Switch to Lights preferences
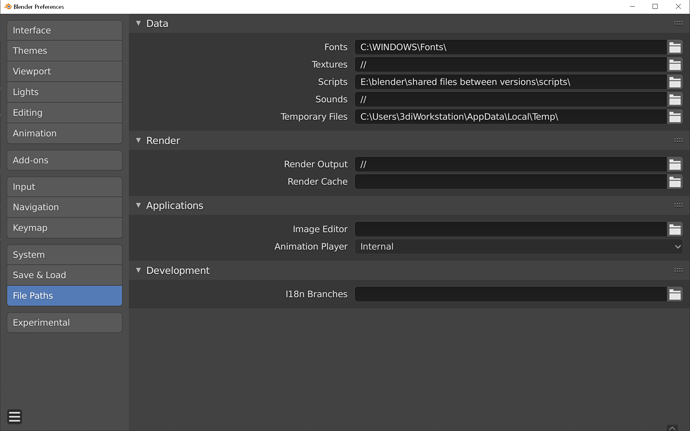 coord(65,92)
